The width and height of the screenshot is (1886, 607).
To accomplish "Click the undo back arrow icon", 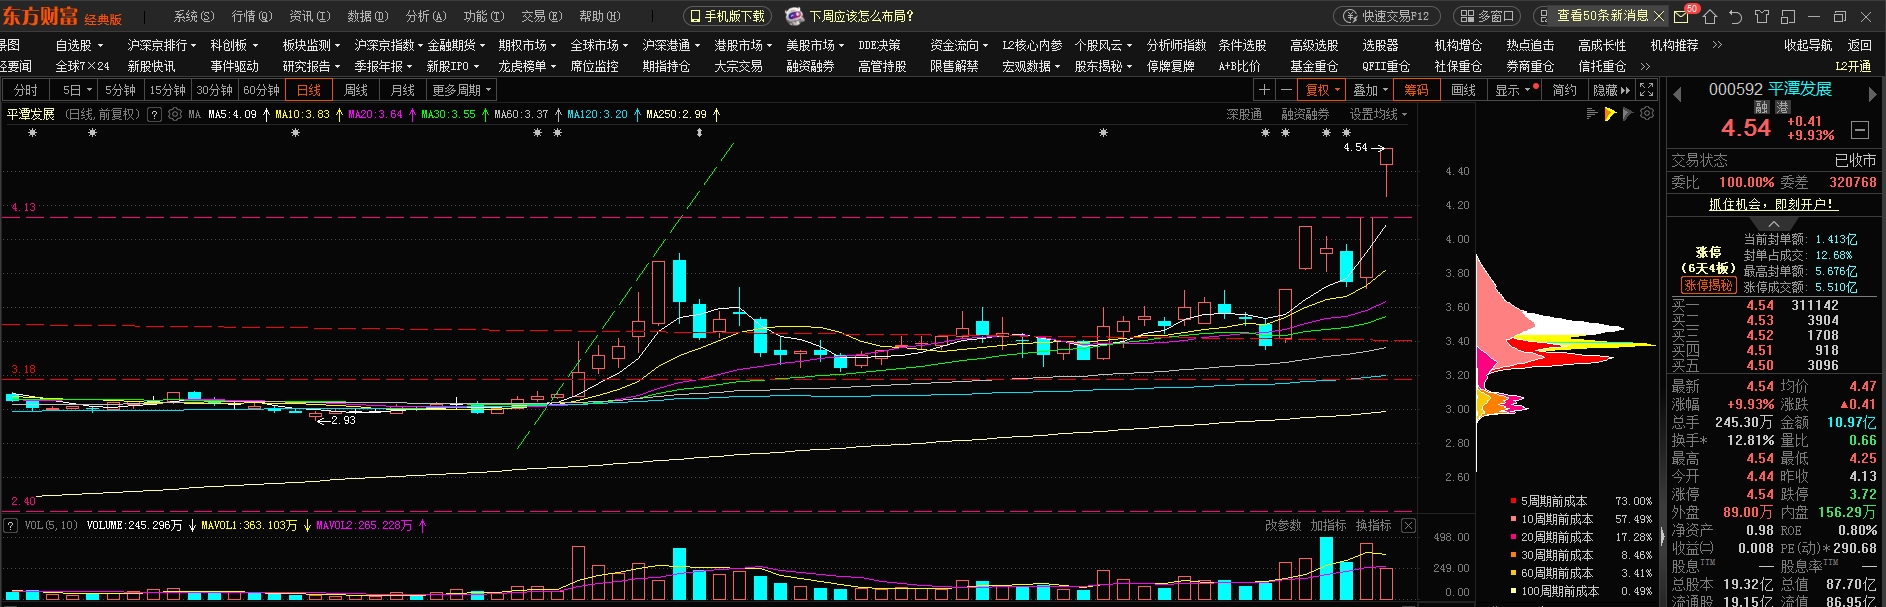I will pyautogui.click(x=1735, y=17).
